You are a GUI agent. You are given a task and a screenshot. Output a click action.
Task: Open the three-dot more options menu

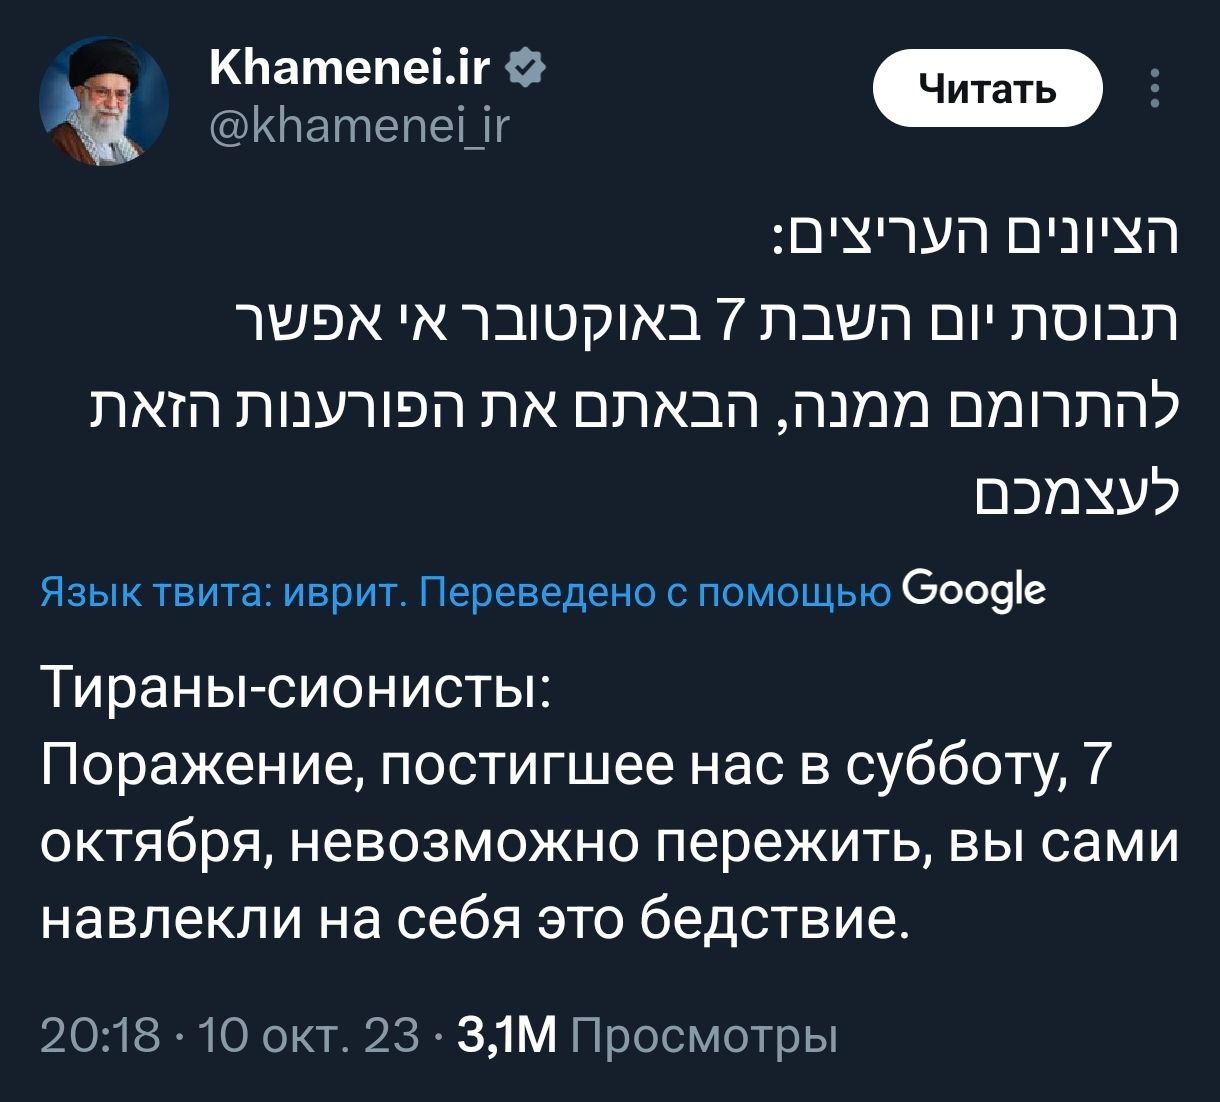pos(1155,89)
